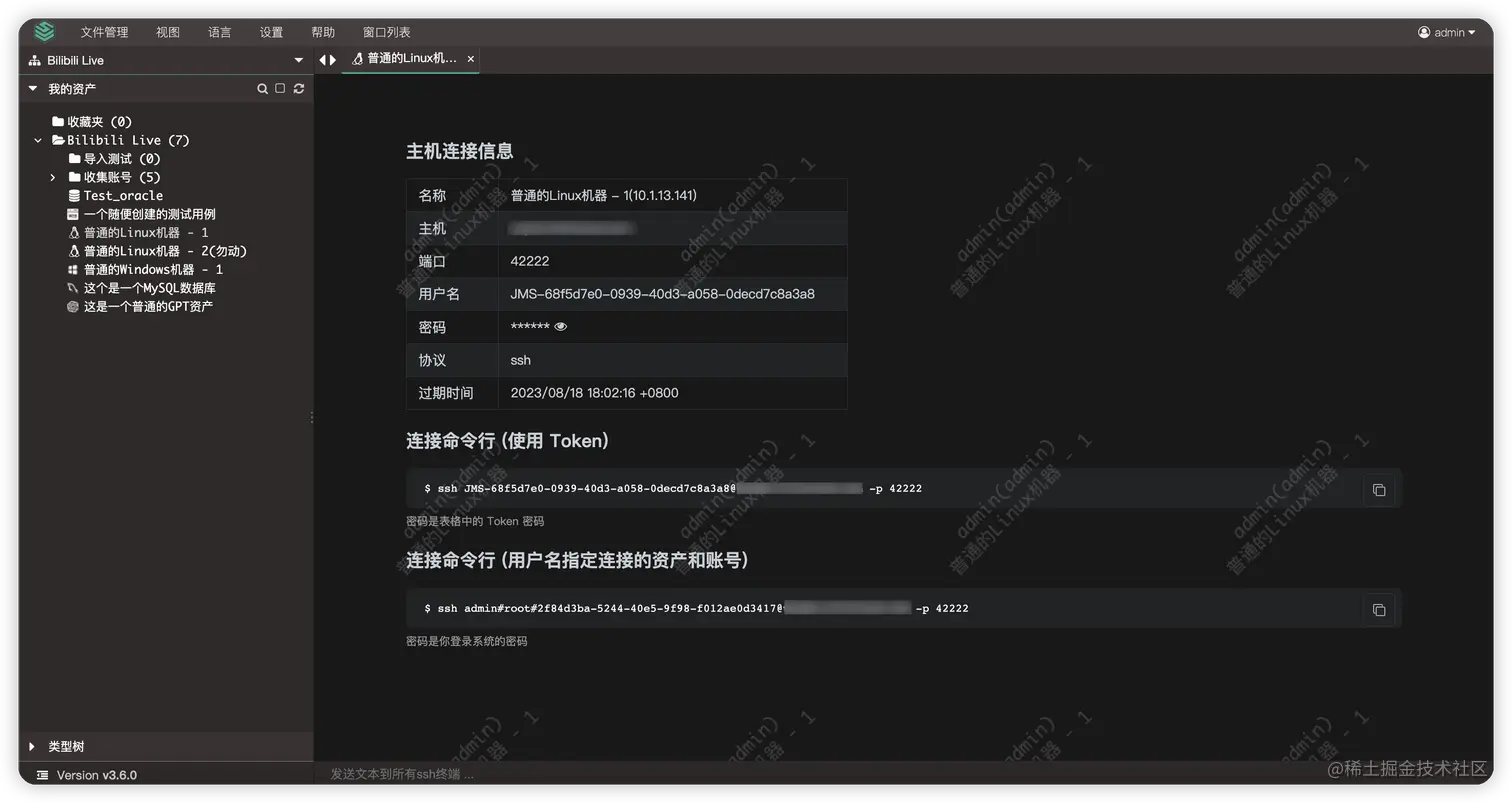Click the 导入测试 folder icon
This screenshot has height=803, width=1512.
pyautogui.click(x=74, y=158)
